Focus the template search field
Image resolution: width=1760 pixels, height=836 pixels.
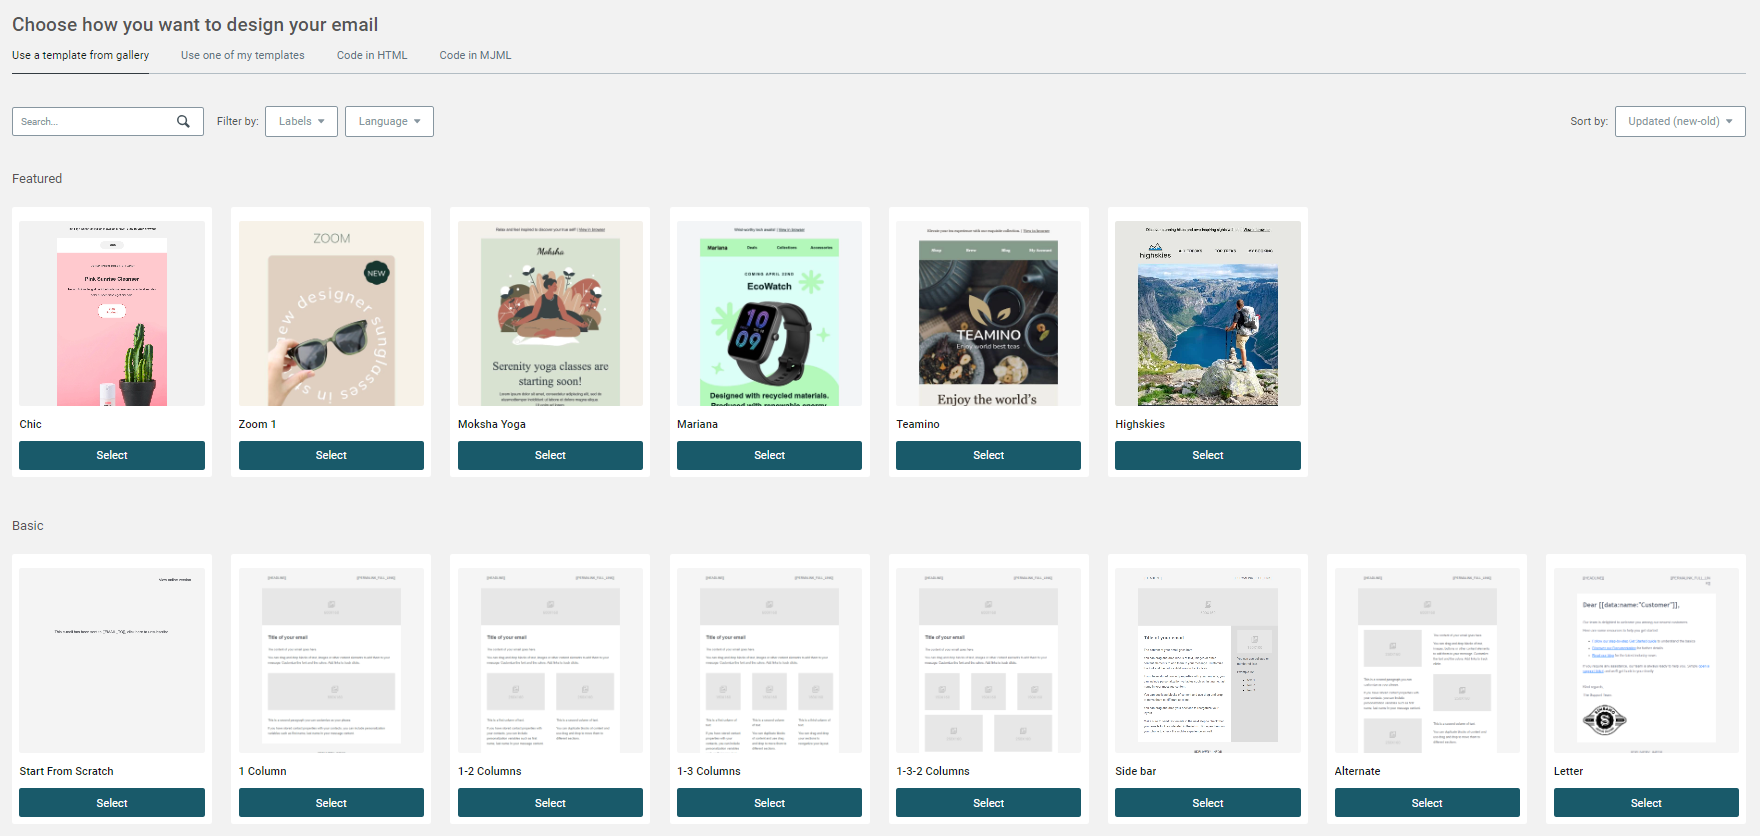coord(107,121)
